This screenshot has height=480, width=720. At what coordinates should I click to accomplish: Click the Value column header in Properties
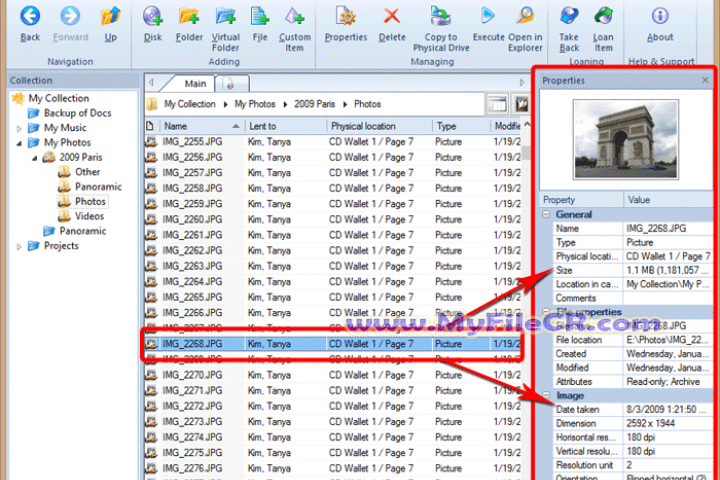coord(668,200)
